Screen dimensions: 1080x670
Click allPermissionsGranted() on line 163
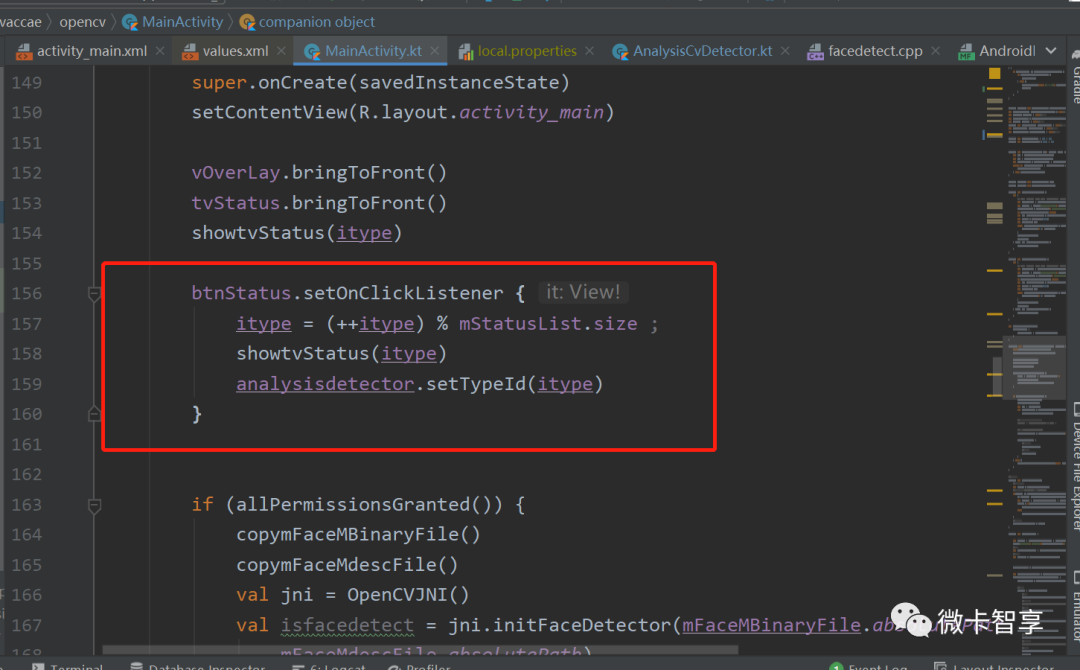pyautogui.click(x=368, y=505)
